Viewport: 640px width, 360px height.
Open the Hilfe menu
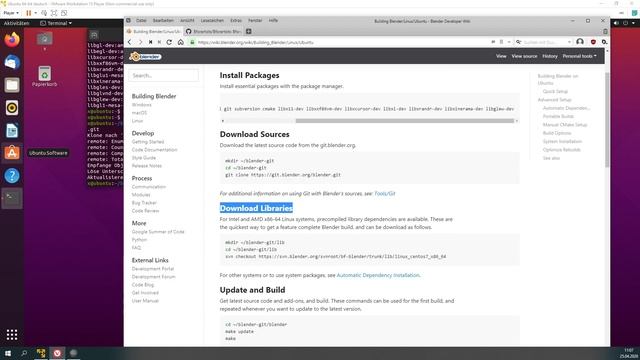point(273,20)
